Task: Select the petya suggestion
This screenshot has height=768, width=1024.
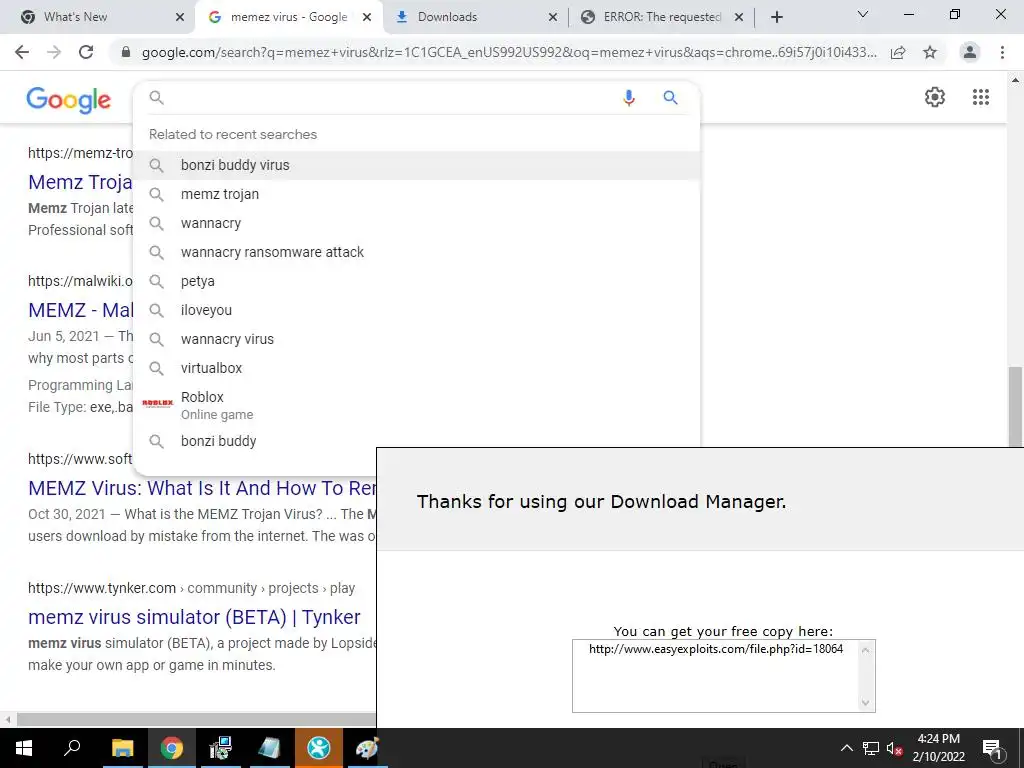Action: [x=417, y=281]
